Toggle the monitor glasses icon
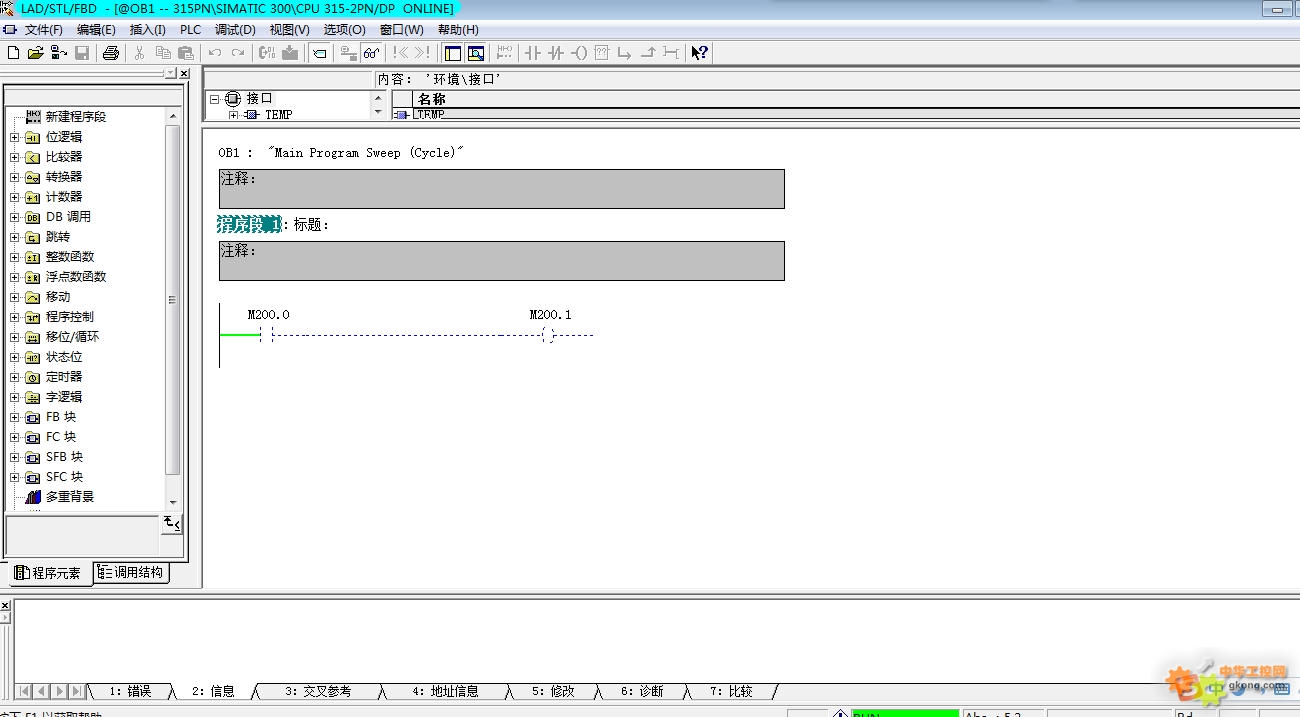The image size is (1300, 717). pyautogui.click(x=371, y=53)
